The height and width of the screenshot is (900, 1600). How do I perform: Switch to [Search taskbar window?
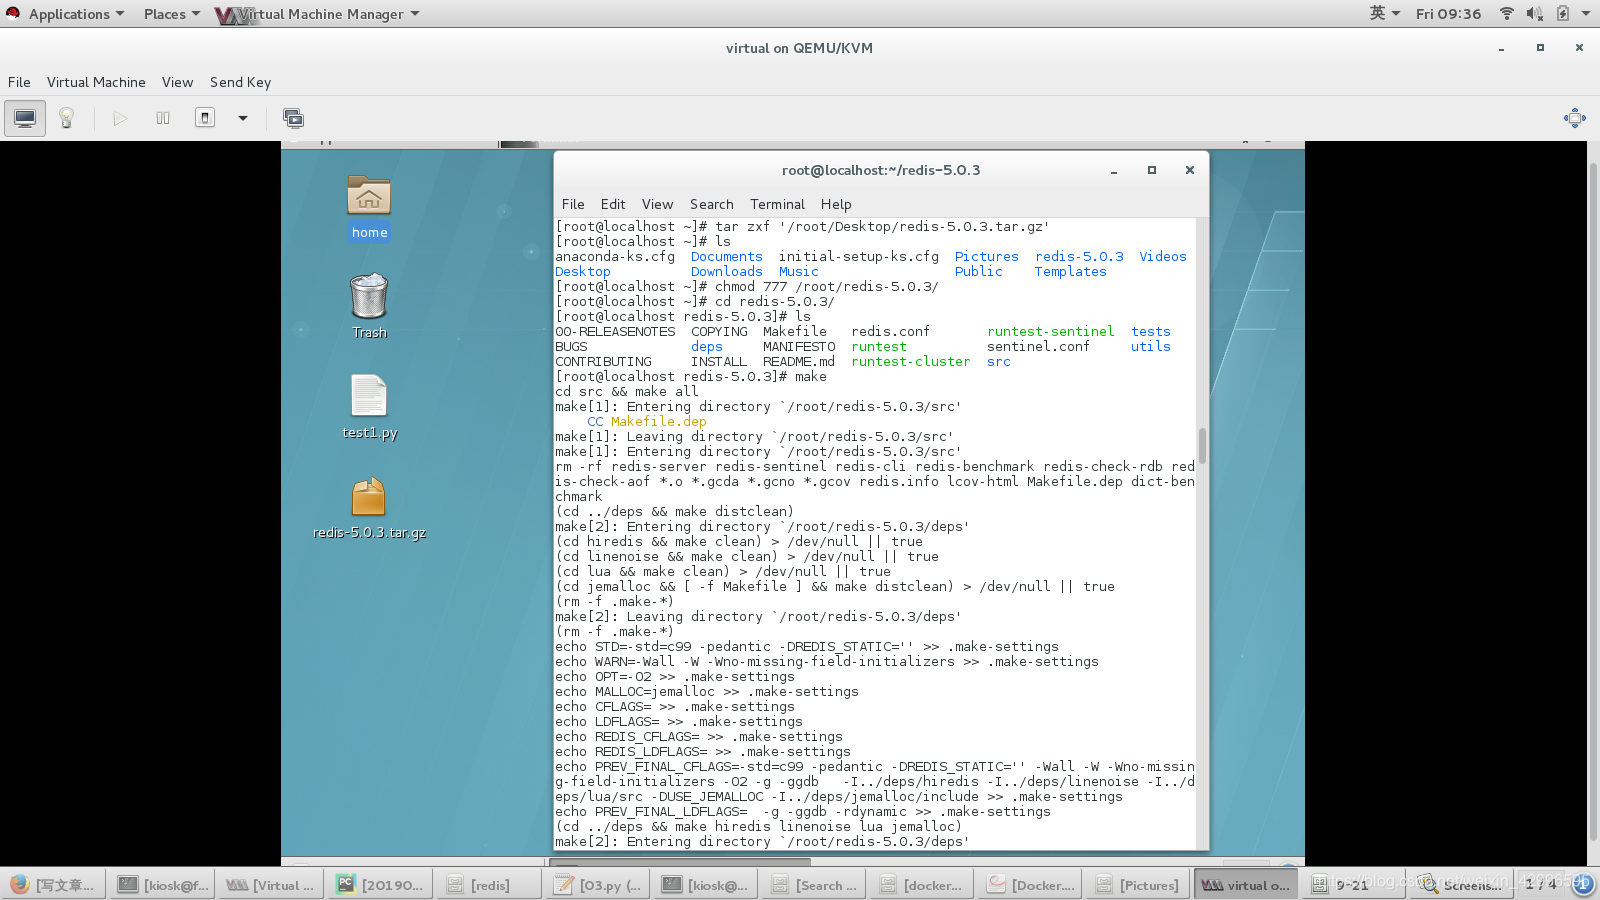pos(814,885)
